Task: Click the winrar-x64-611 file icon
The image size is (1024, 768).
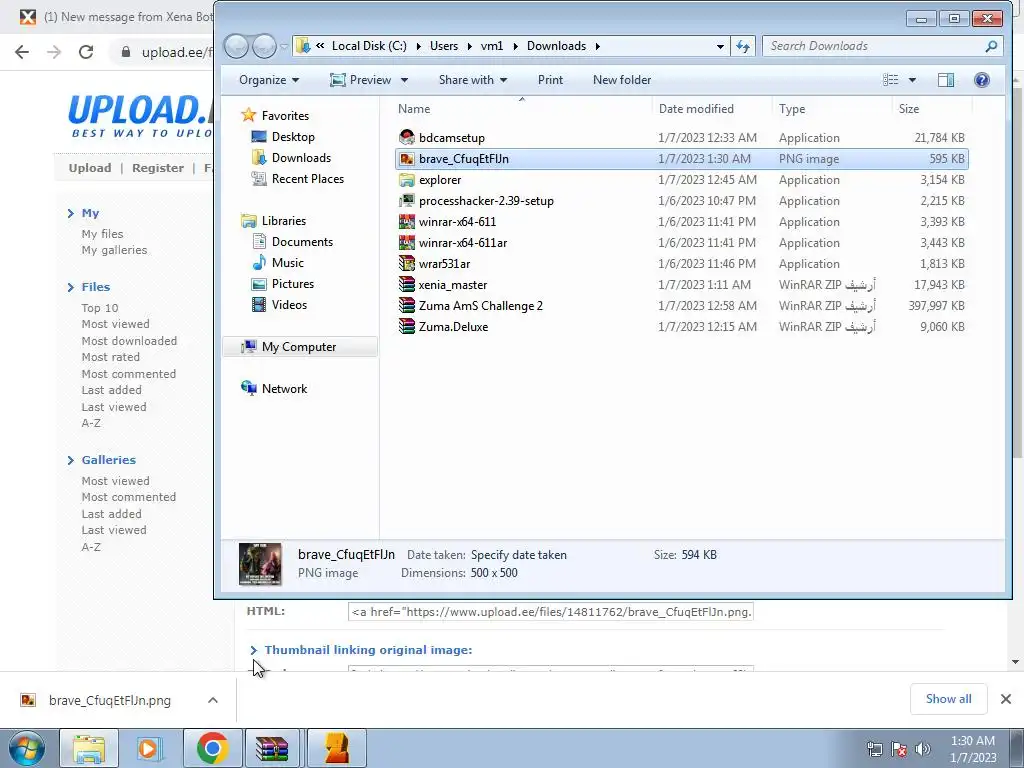Action: click(x=407, y=221)
